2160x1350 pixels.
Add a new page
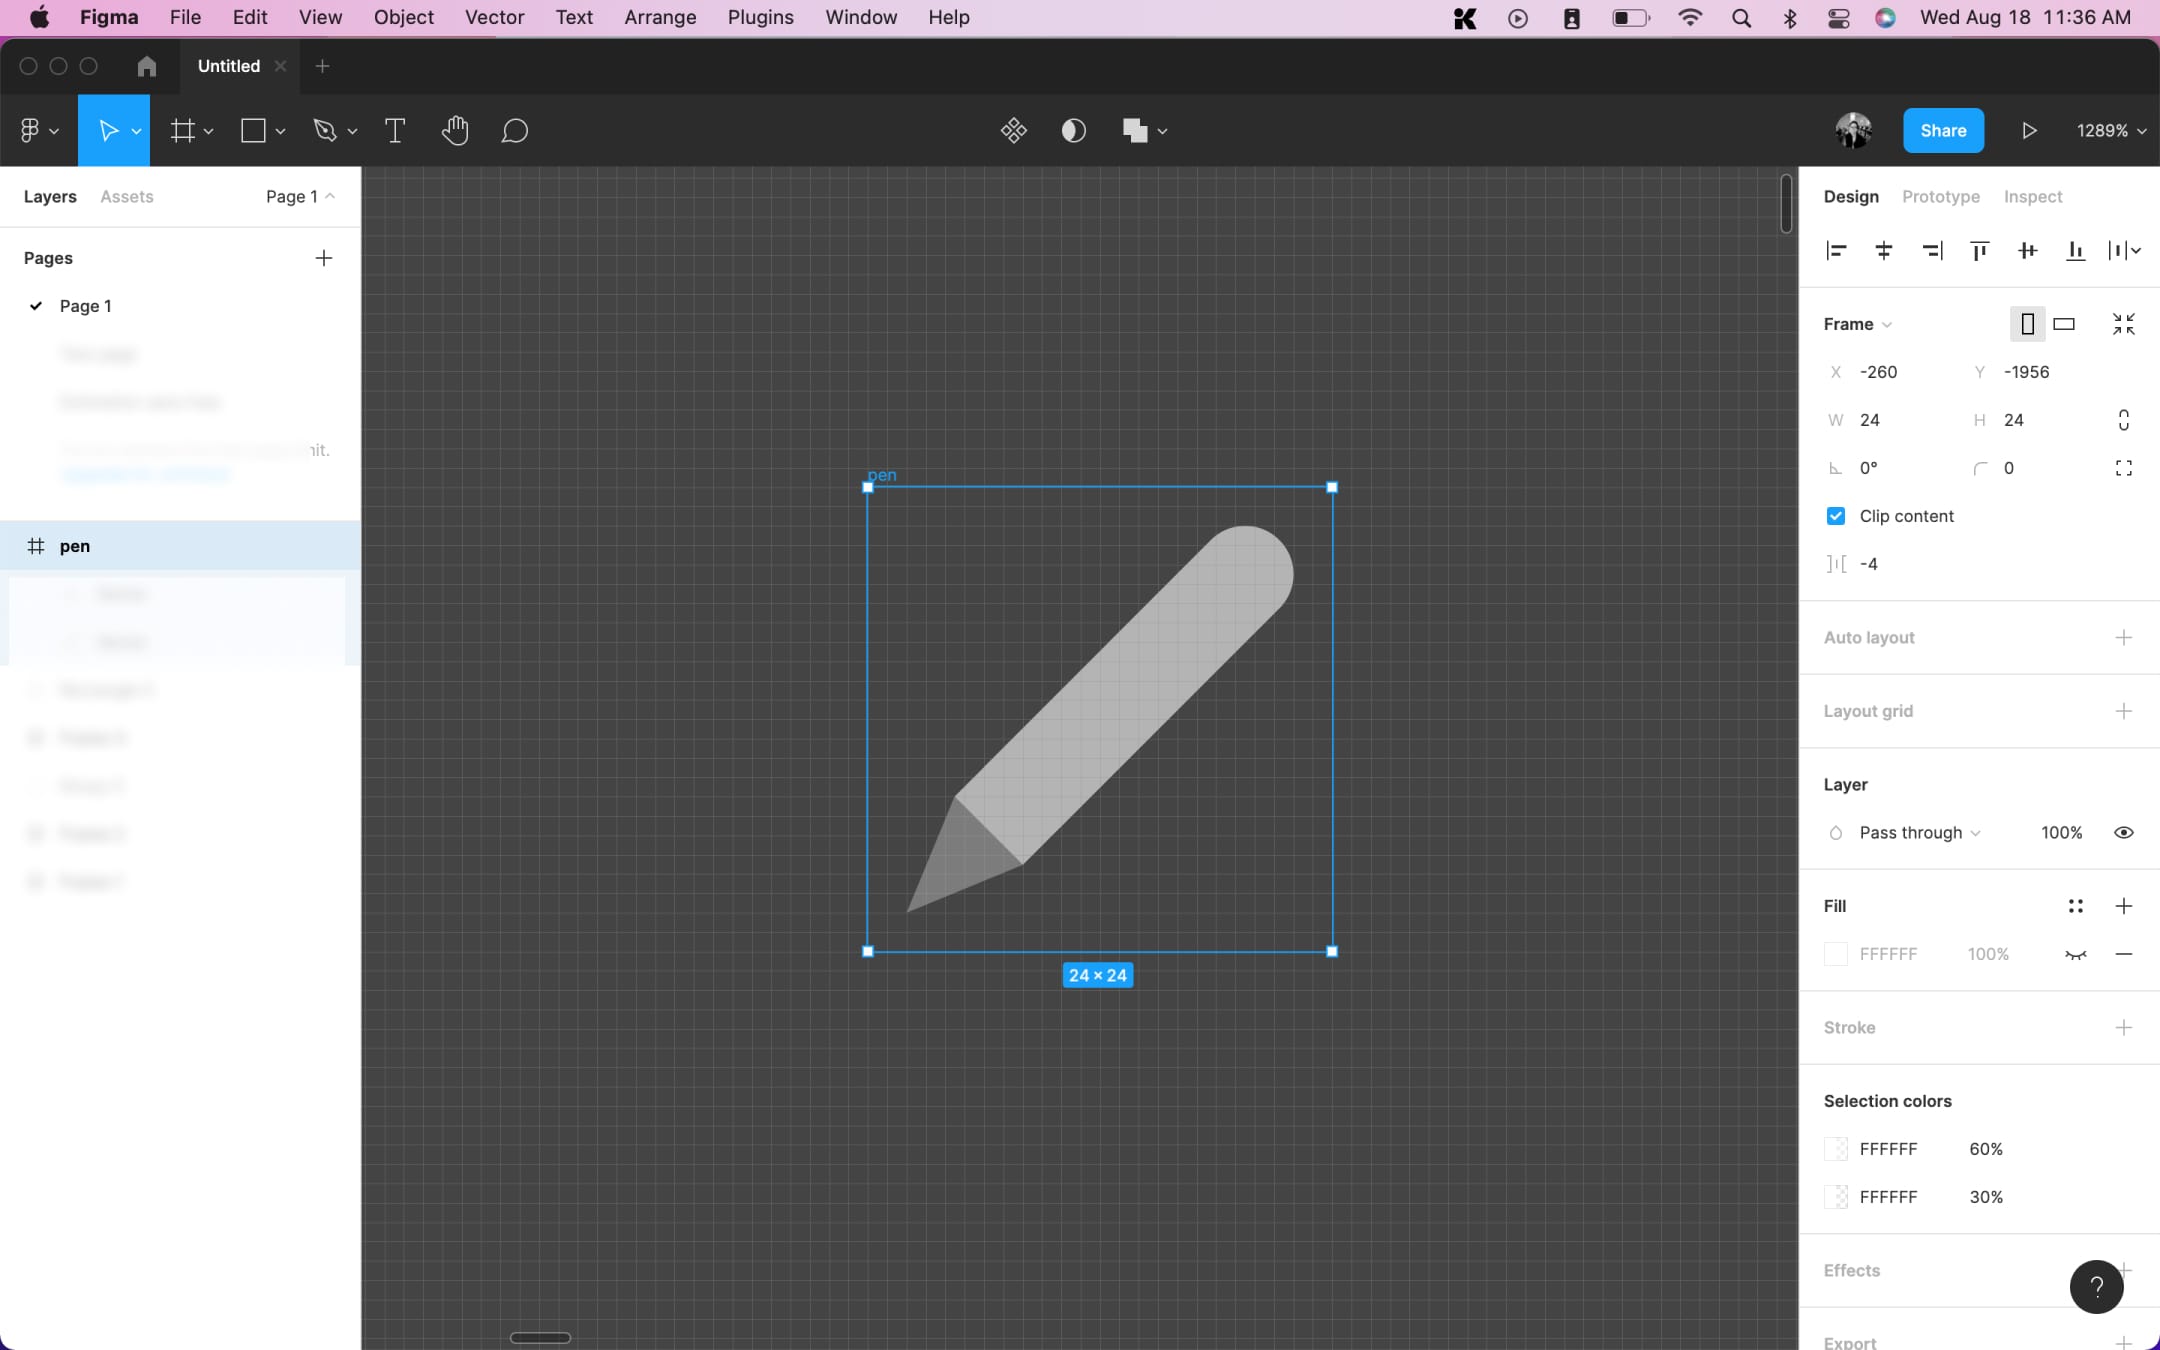pos(324,258)
